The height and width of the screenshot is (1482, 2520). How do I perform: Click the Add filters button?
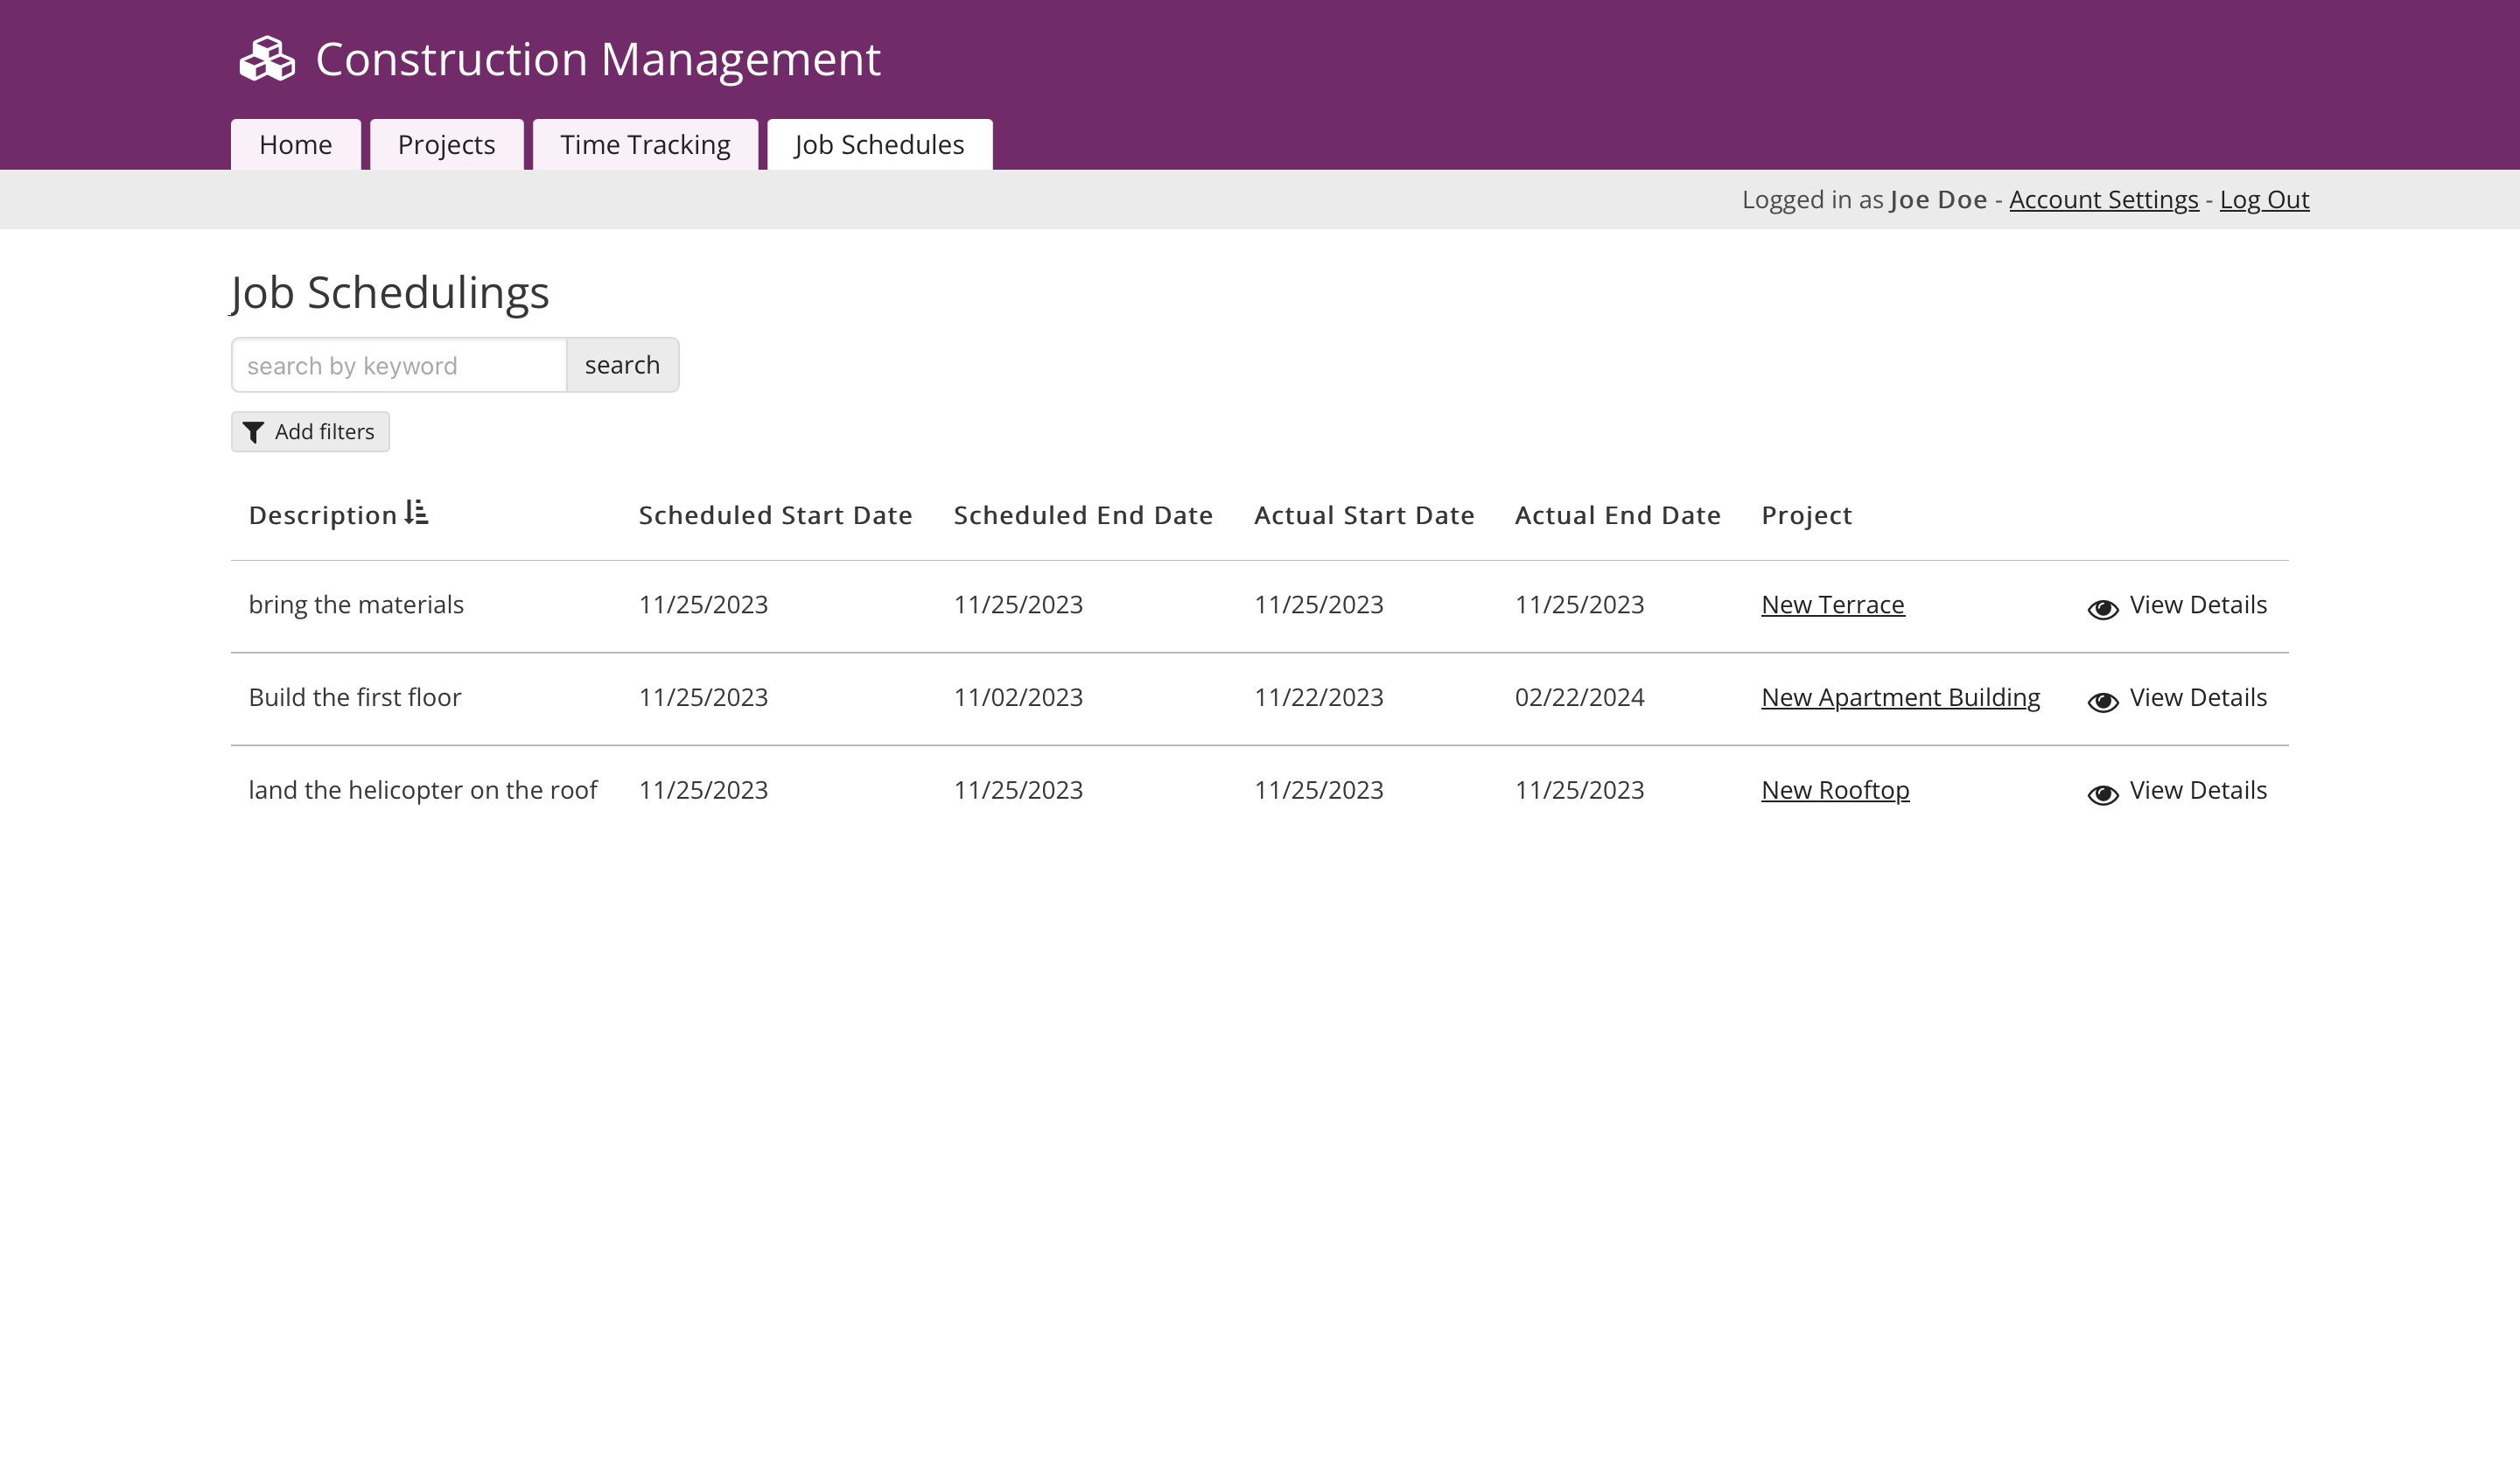pos(310,431)
